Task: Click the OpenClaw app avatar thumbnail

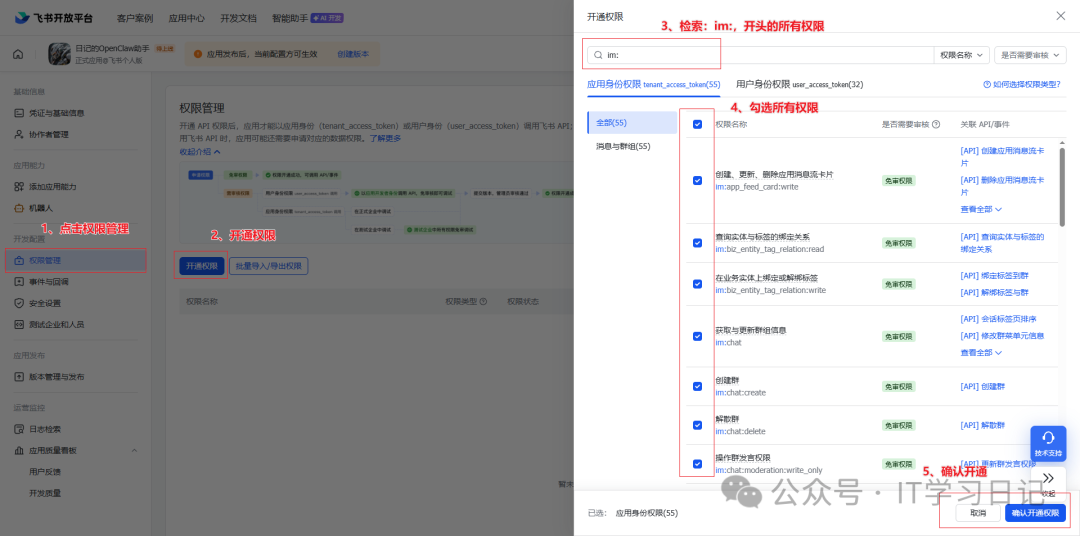Action: pos(59,54)
